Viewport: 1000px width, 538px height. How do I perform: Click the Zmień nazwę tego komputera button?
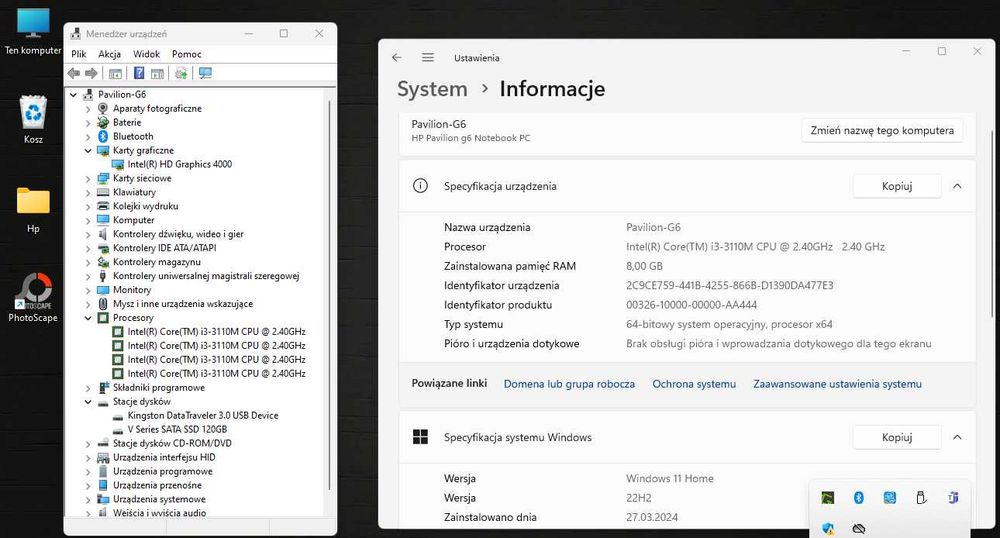(x=882, y=130)
